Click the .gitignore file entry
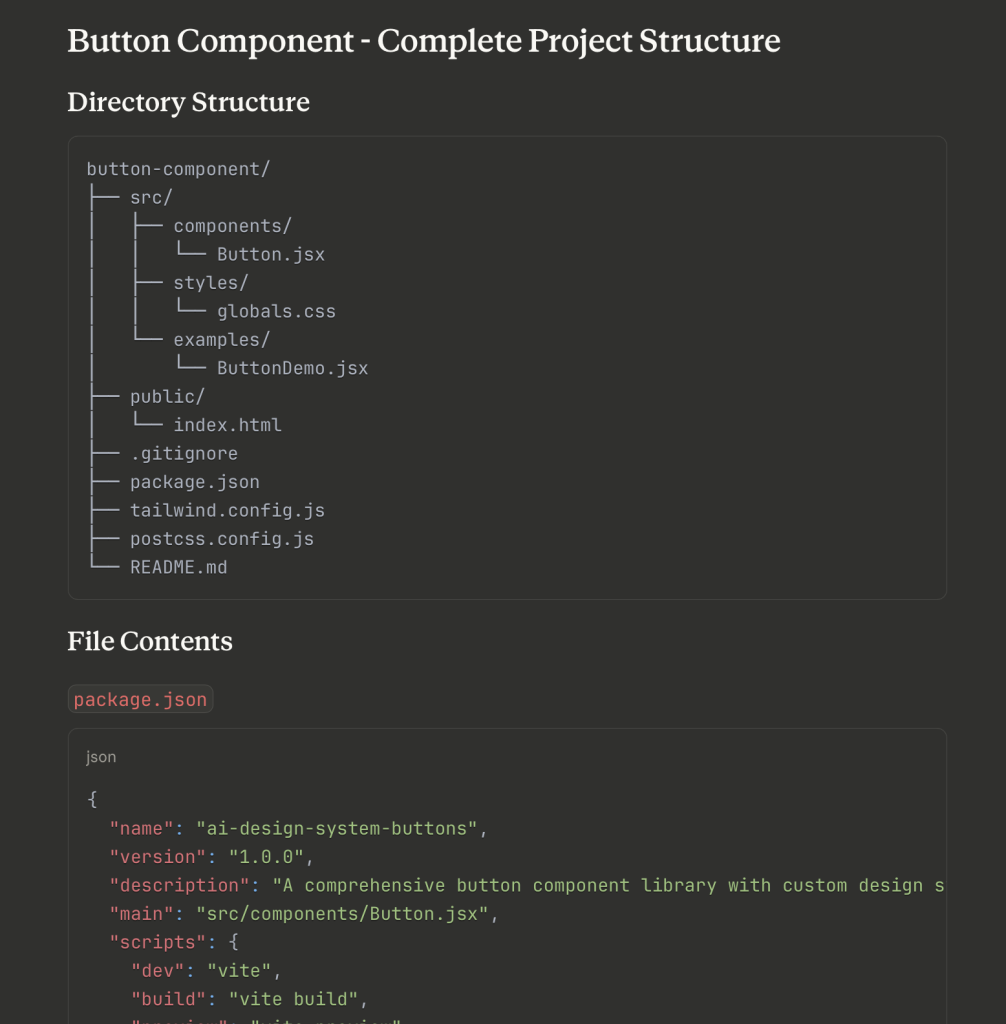Image resolution: width=1006 pixels, height=1024 pixels. point(183,454)
